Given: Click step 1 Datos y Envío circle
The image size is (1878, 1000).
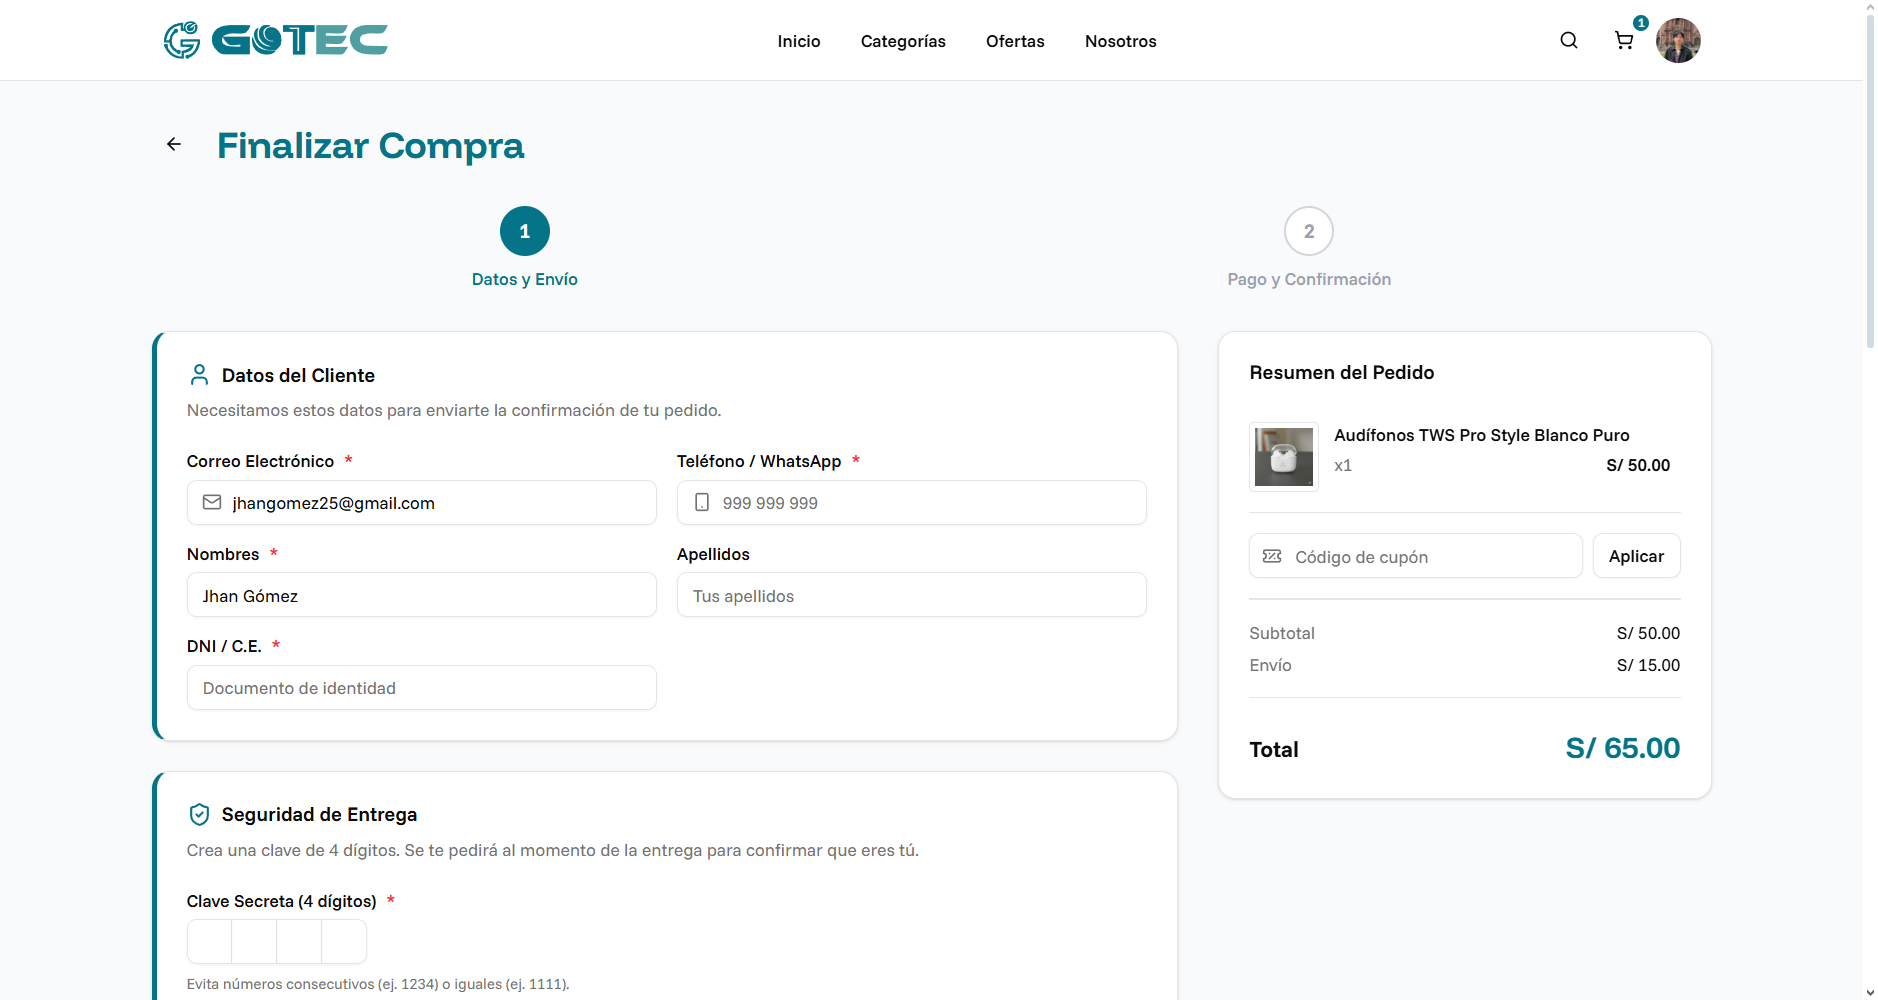Looking at the screenshot, I should point(524,231).
